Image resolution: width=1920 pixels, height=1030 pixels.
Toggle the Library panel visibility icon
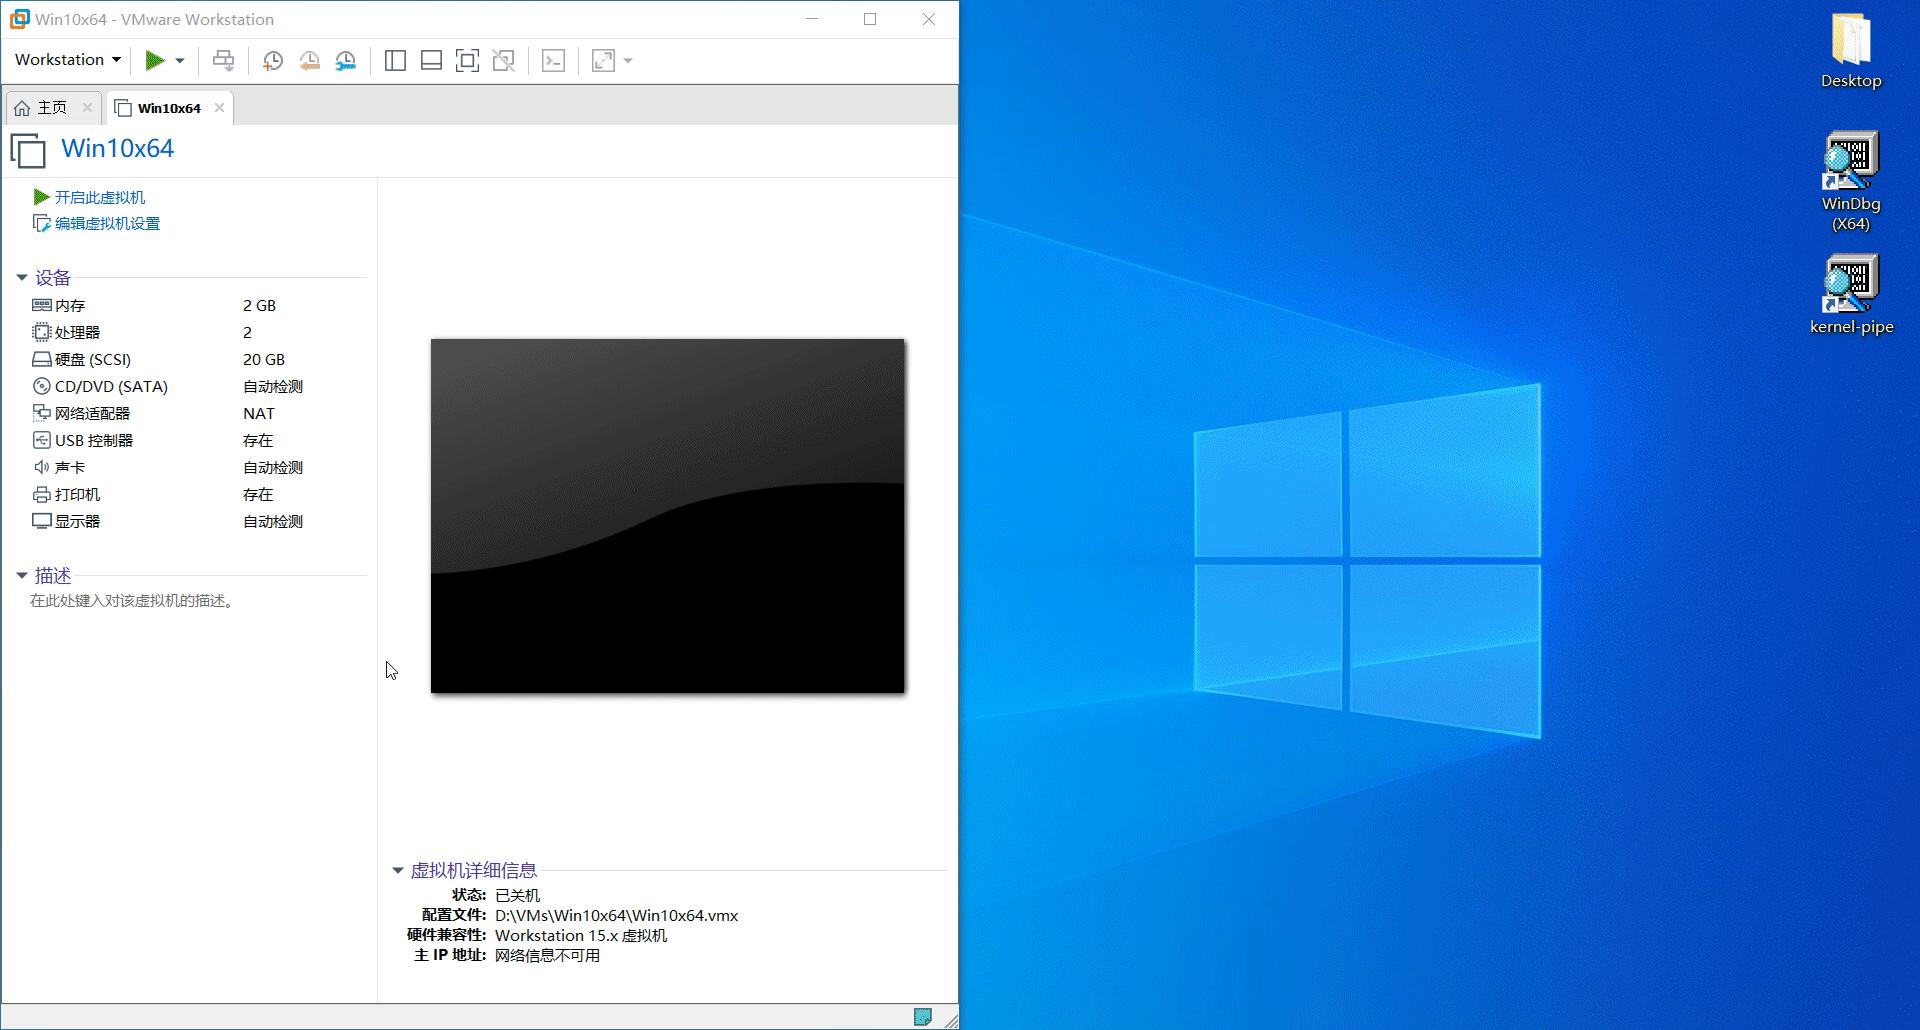click(x=394, y=60)
